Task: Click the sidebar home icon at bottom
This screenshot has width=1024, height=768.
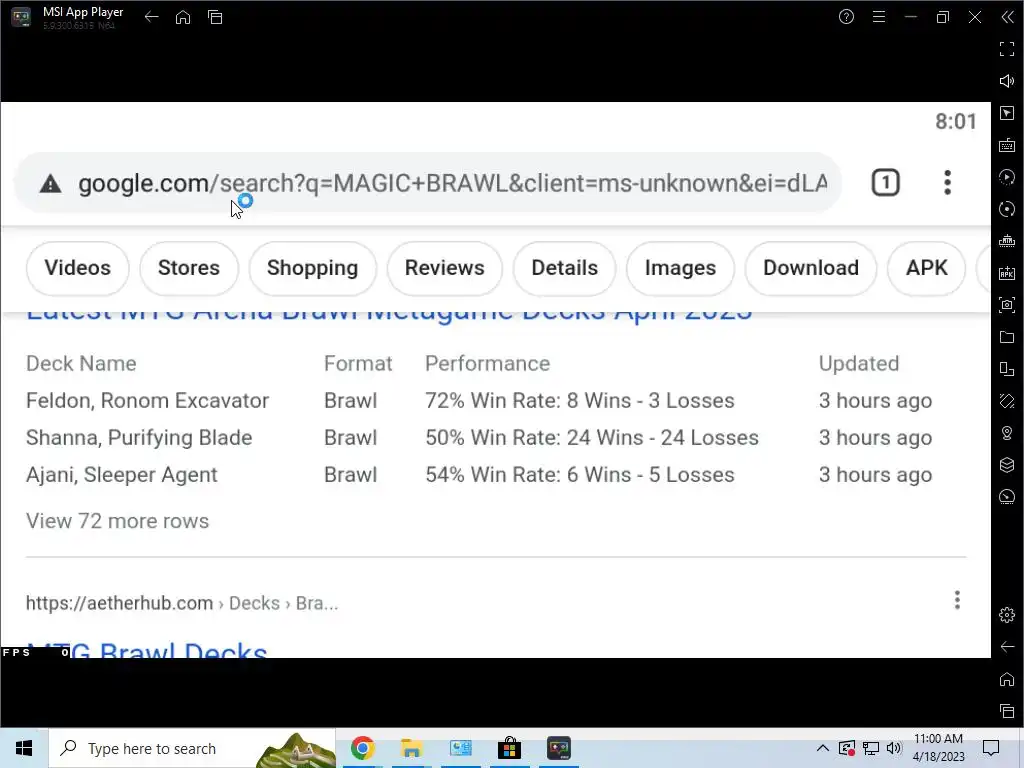Action: (x=1007, y=679)
